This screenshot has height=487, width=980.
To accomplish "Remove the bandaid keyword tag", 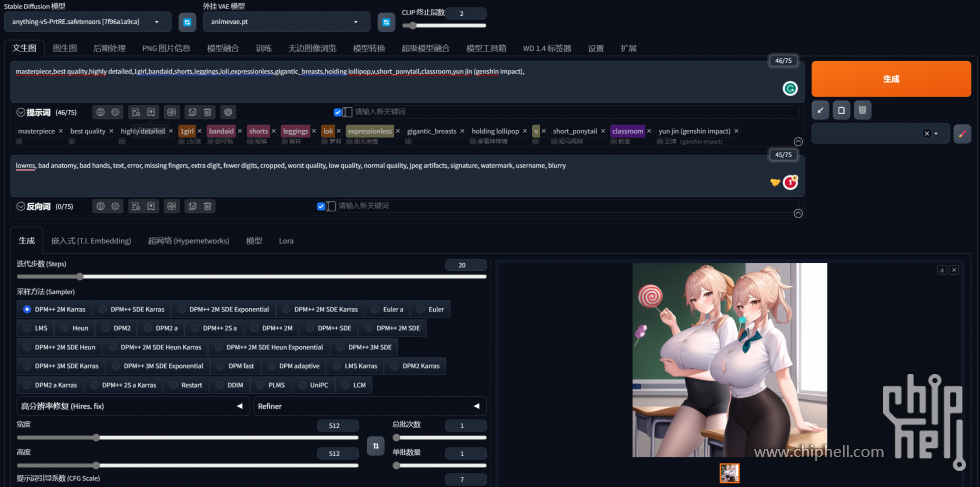I will tap(240, 131).
